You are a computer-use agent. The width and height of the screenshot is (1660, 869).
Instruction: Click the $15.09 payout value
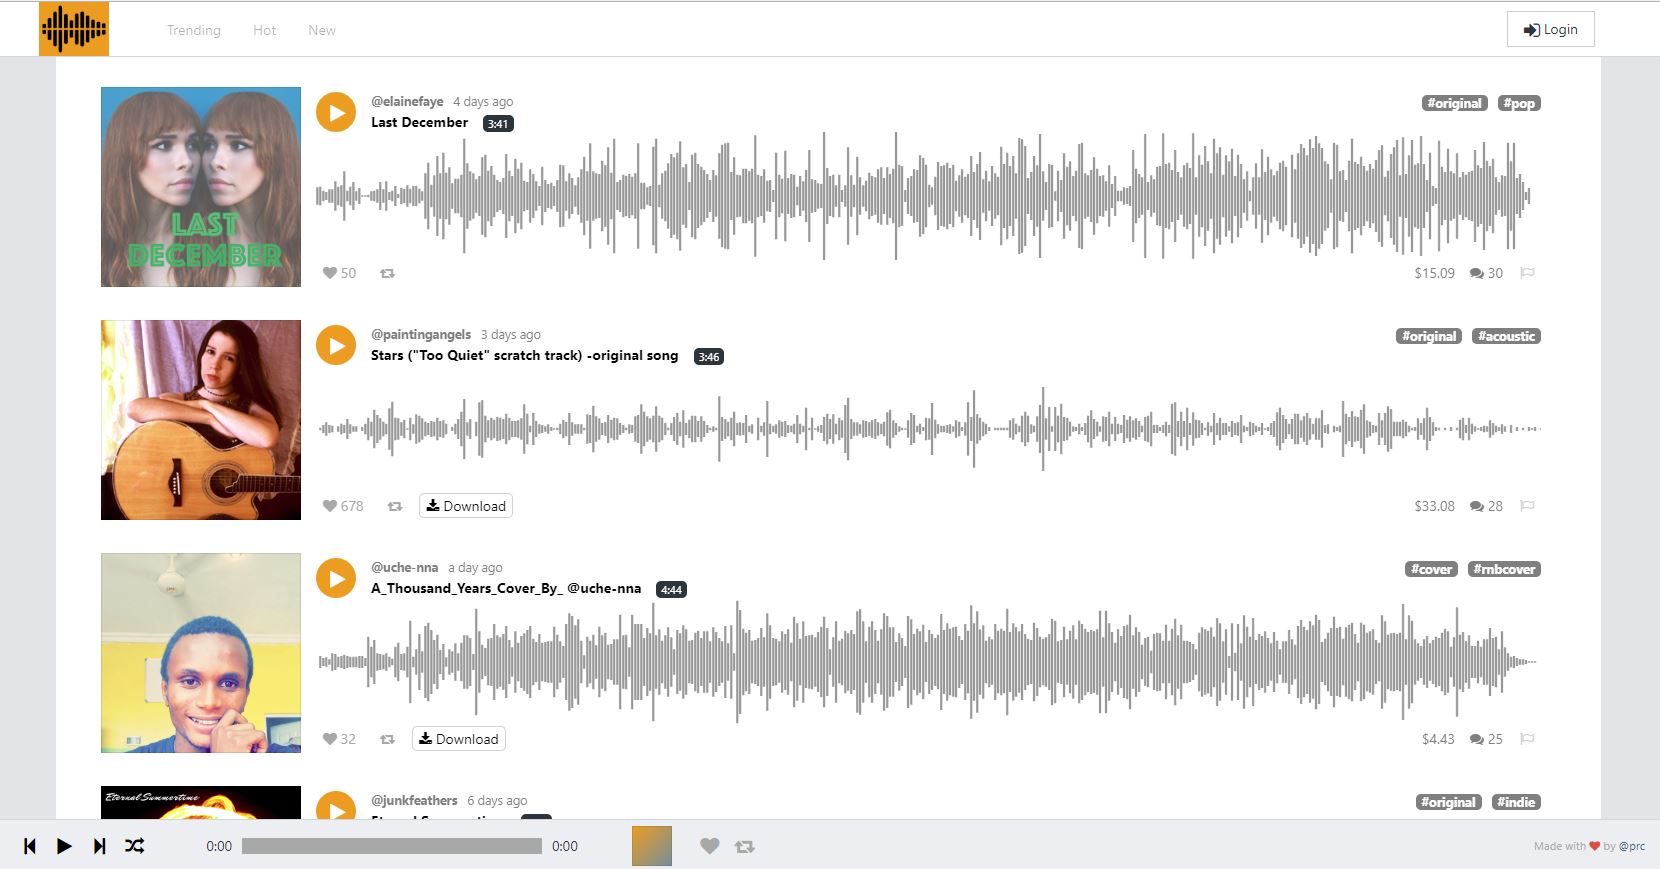(1434, 273)
